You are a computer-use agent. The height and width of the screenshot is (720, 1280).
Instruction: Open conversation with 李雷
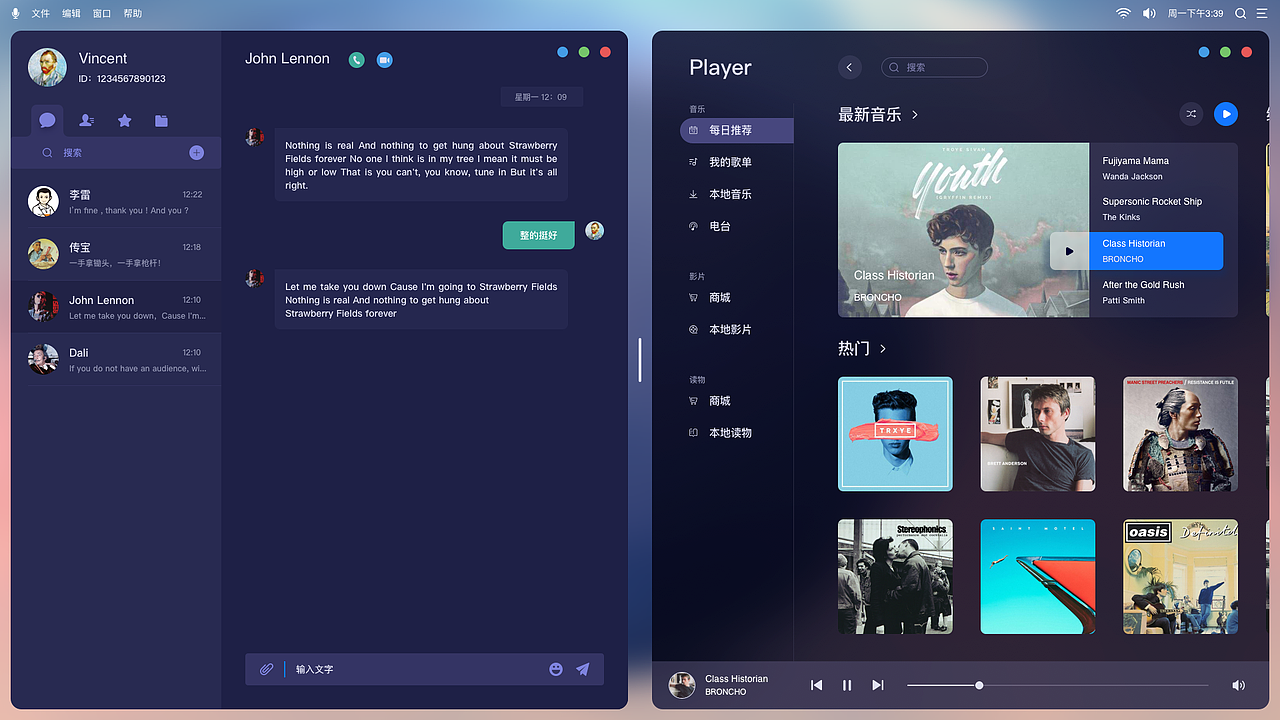(x=116, y=202)
